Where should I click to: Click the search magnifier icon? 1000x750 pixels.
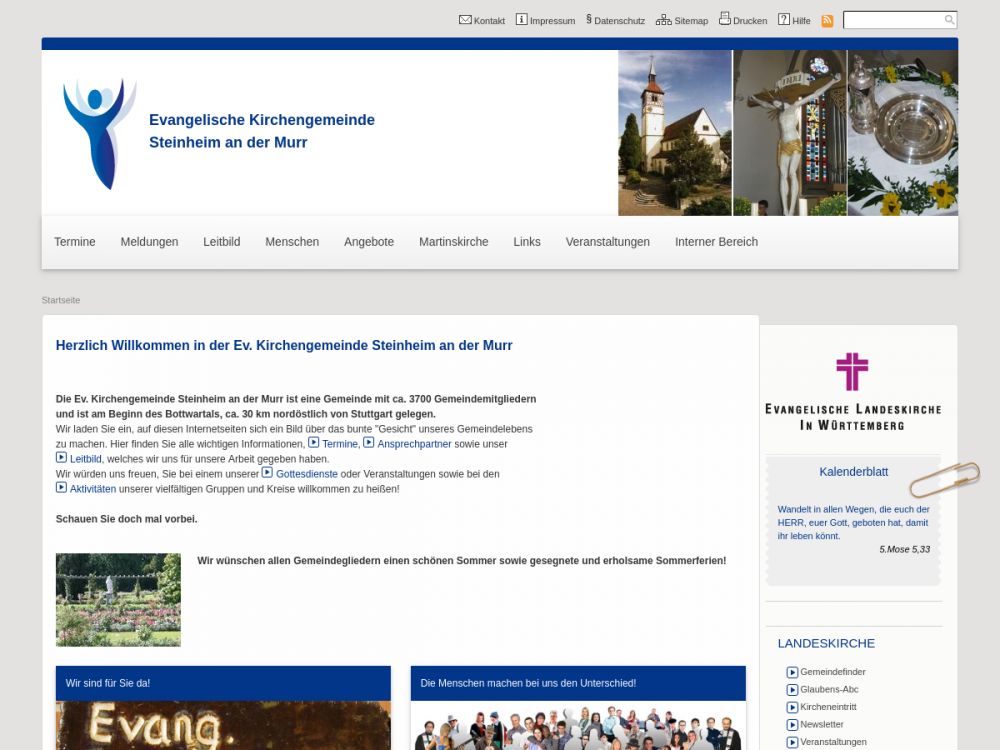pyautogui.click(x=949, y=20)
